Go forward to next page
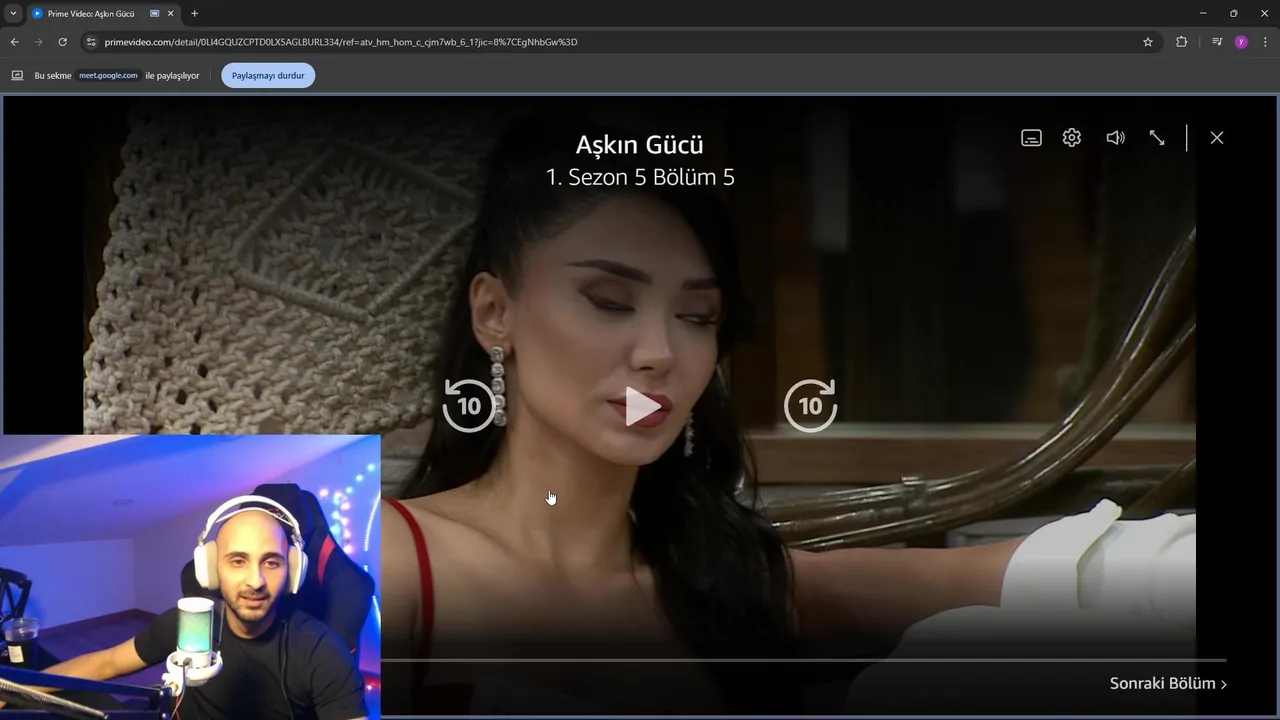 point(38,42)
